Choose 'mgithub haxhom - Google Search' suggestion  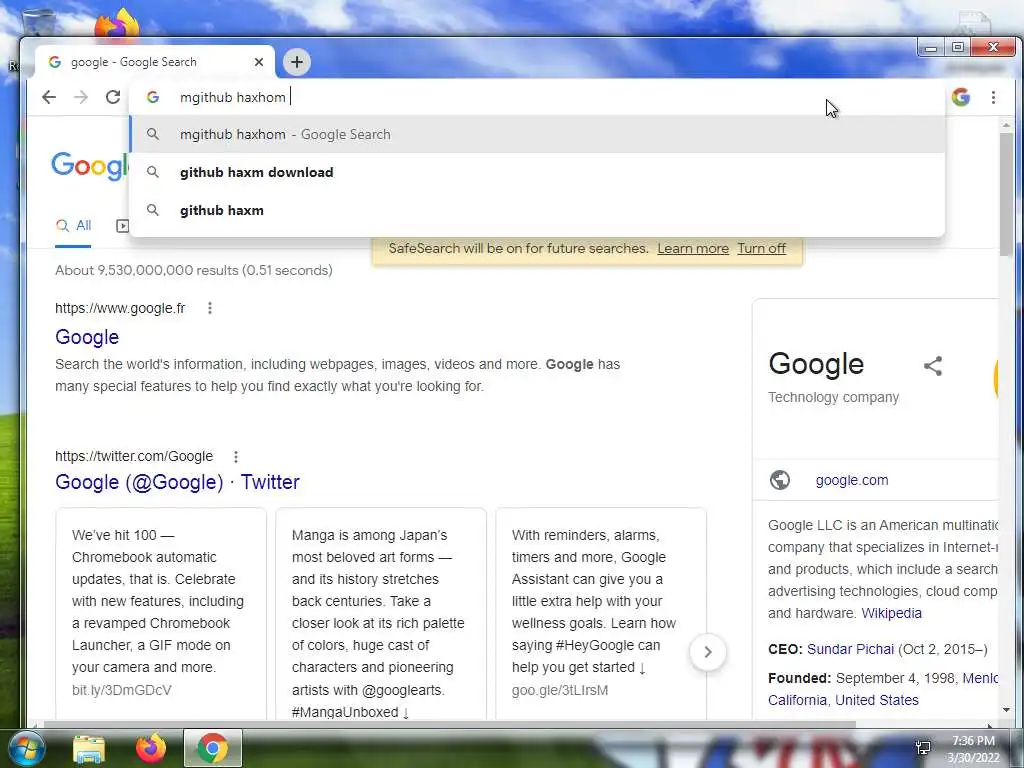tap(537, 135)
